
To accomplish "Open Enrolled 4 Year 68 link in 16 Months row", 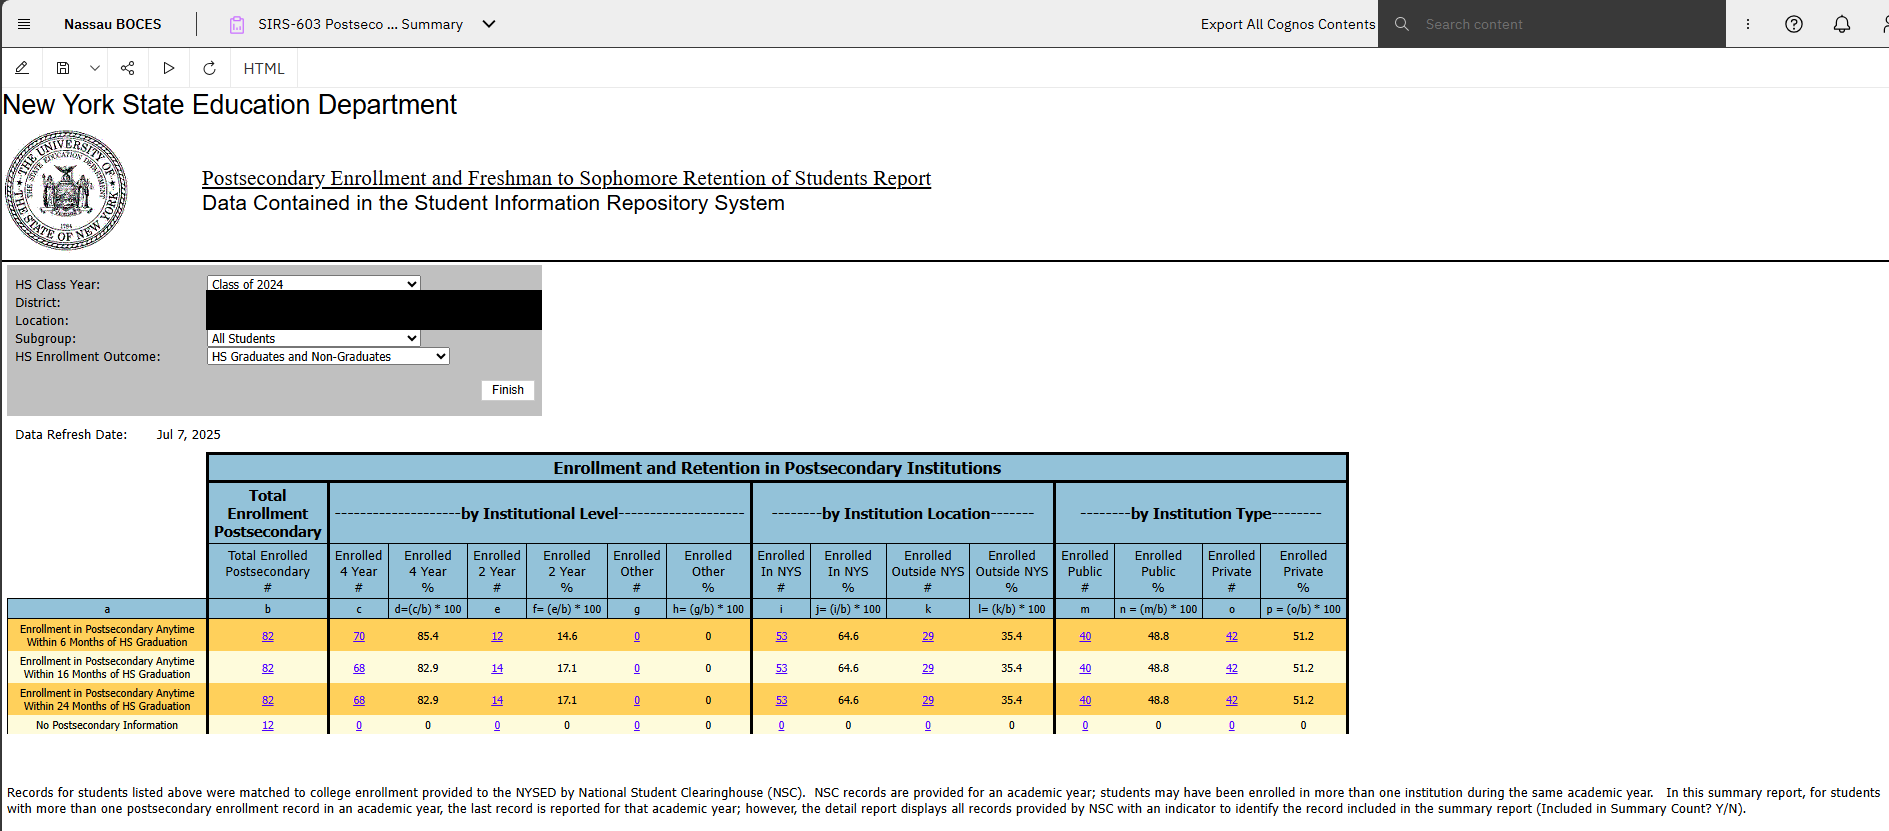I will pos(359,668).
